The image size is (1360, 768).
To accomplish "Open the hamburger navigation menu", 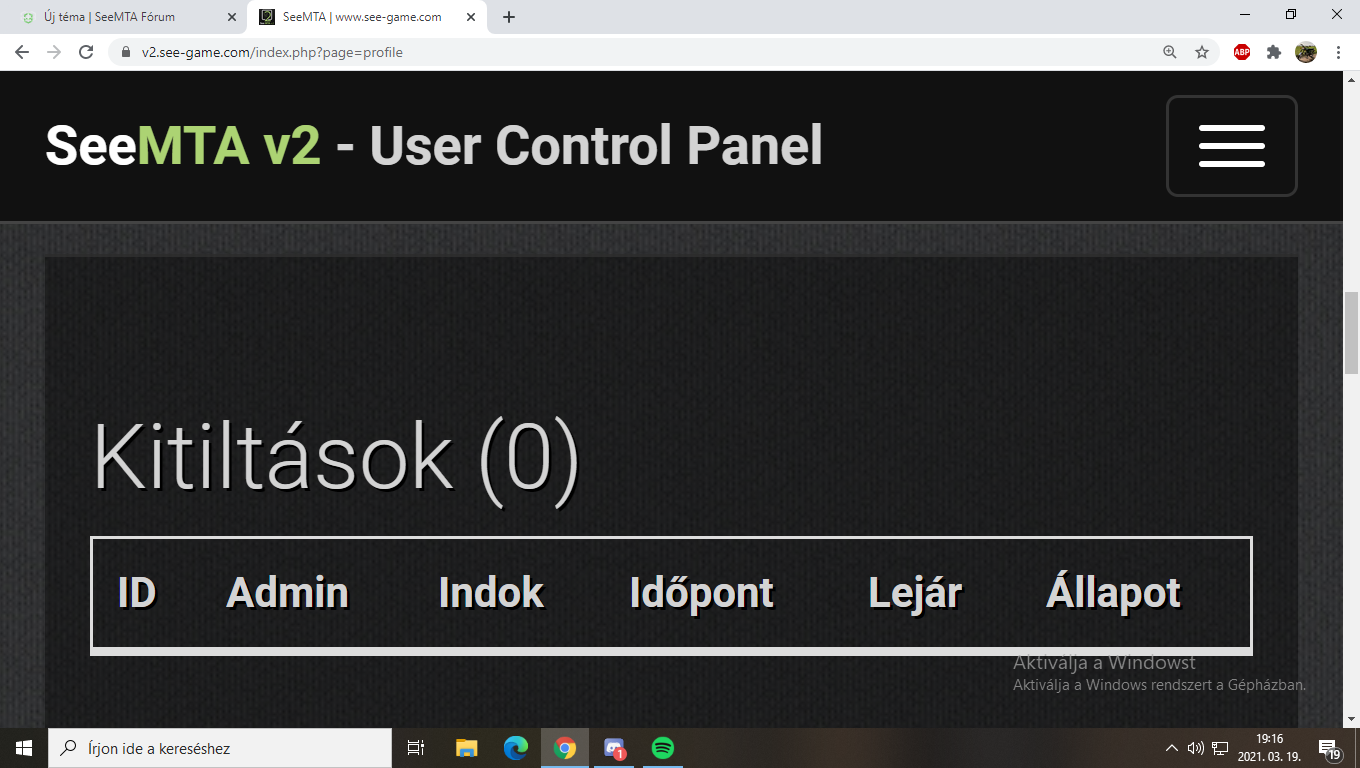I will coord(1232,146).
